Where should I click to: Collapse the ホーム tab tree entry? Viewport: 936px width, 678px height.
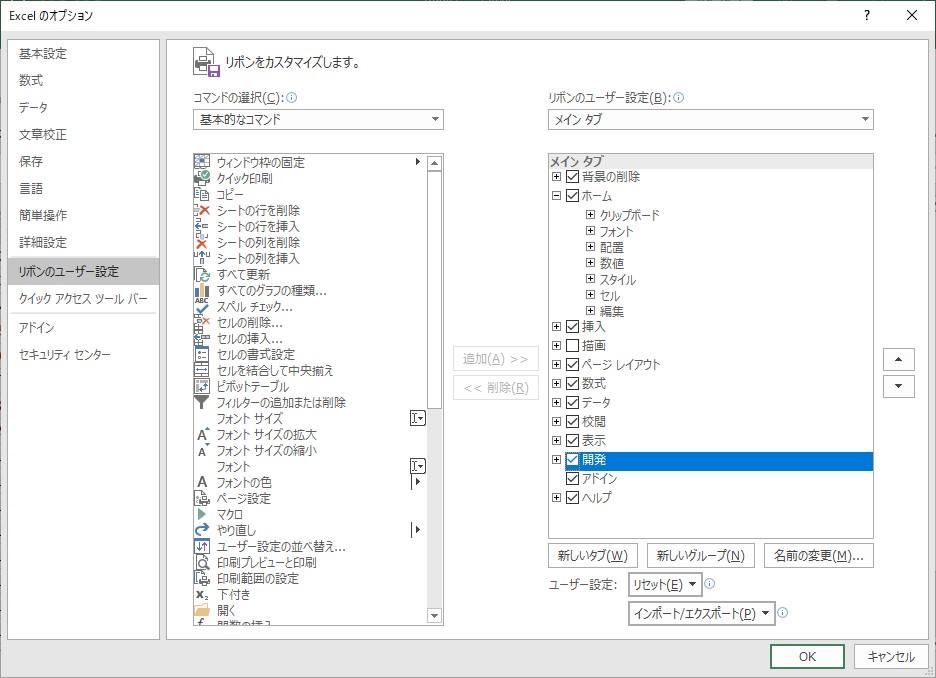click(557, 195)
